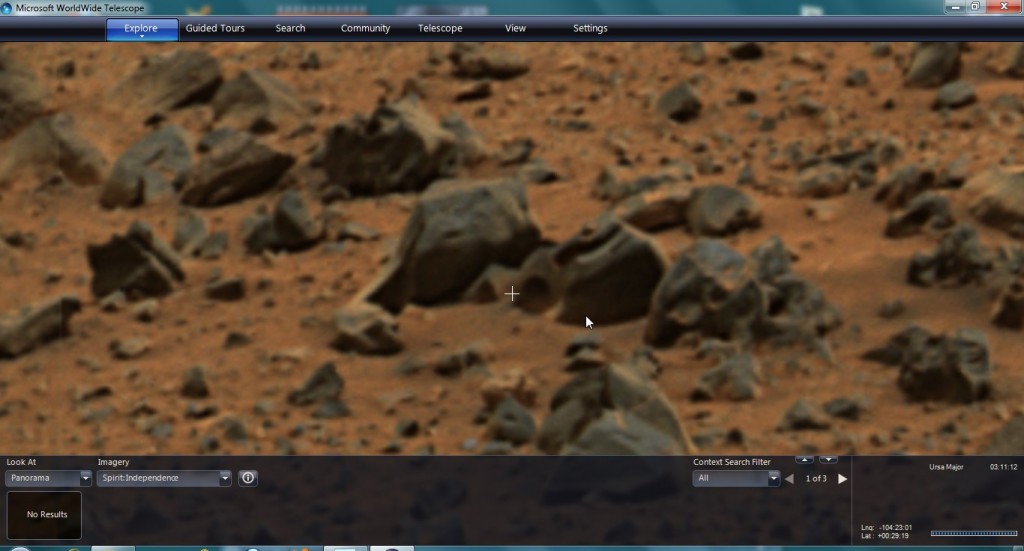The height and width of the screenshot is (551, 1024).
Task: Switch to the Search tab
Action: pos(290,28)
